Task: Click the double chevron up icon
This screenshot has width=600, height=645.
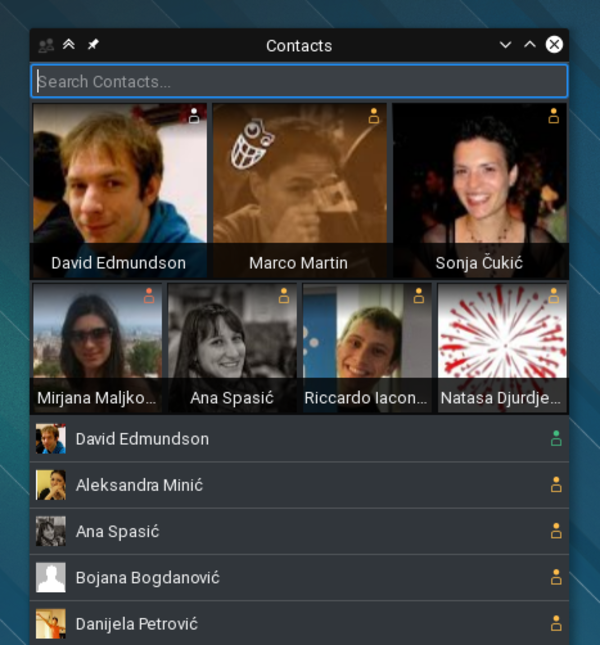Action: click(69, 44)
